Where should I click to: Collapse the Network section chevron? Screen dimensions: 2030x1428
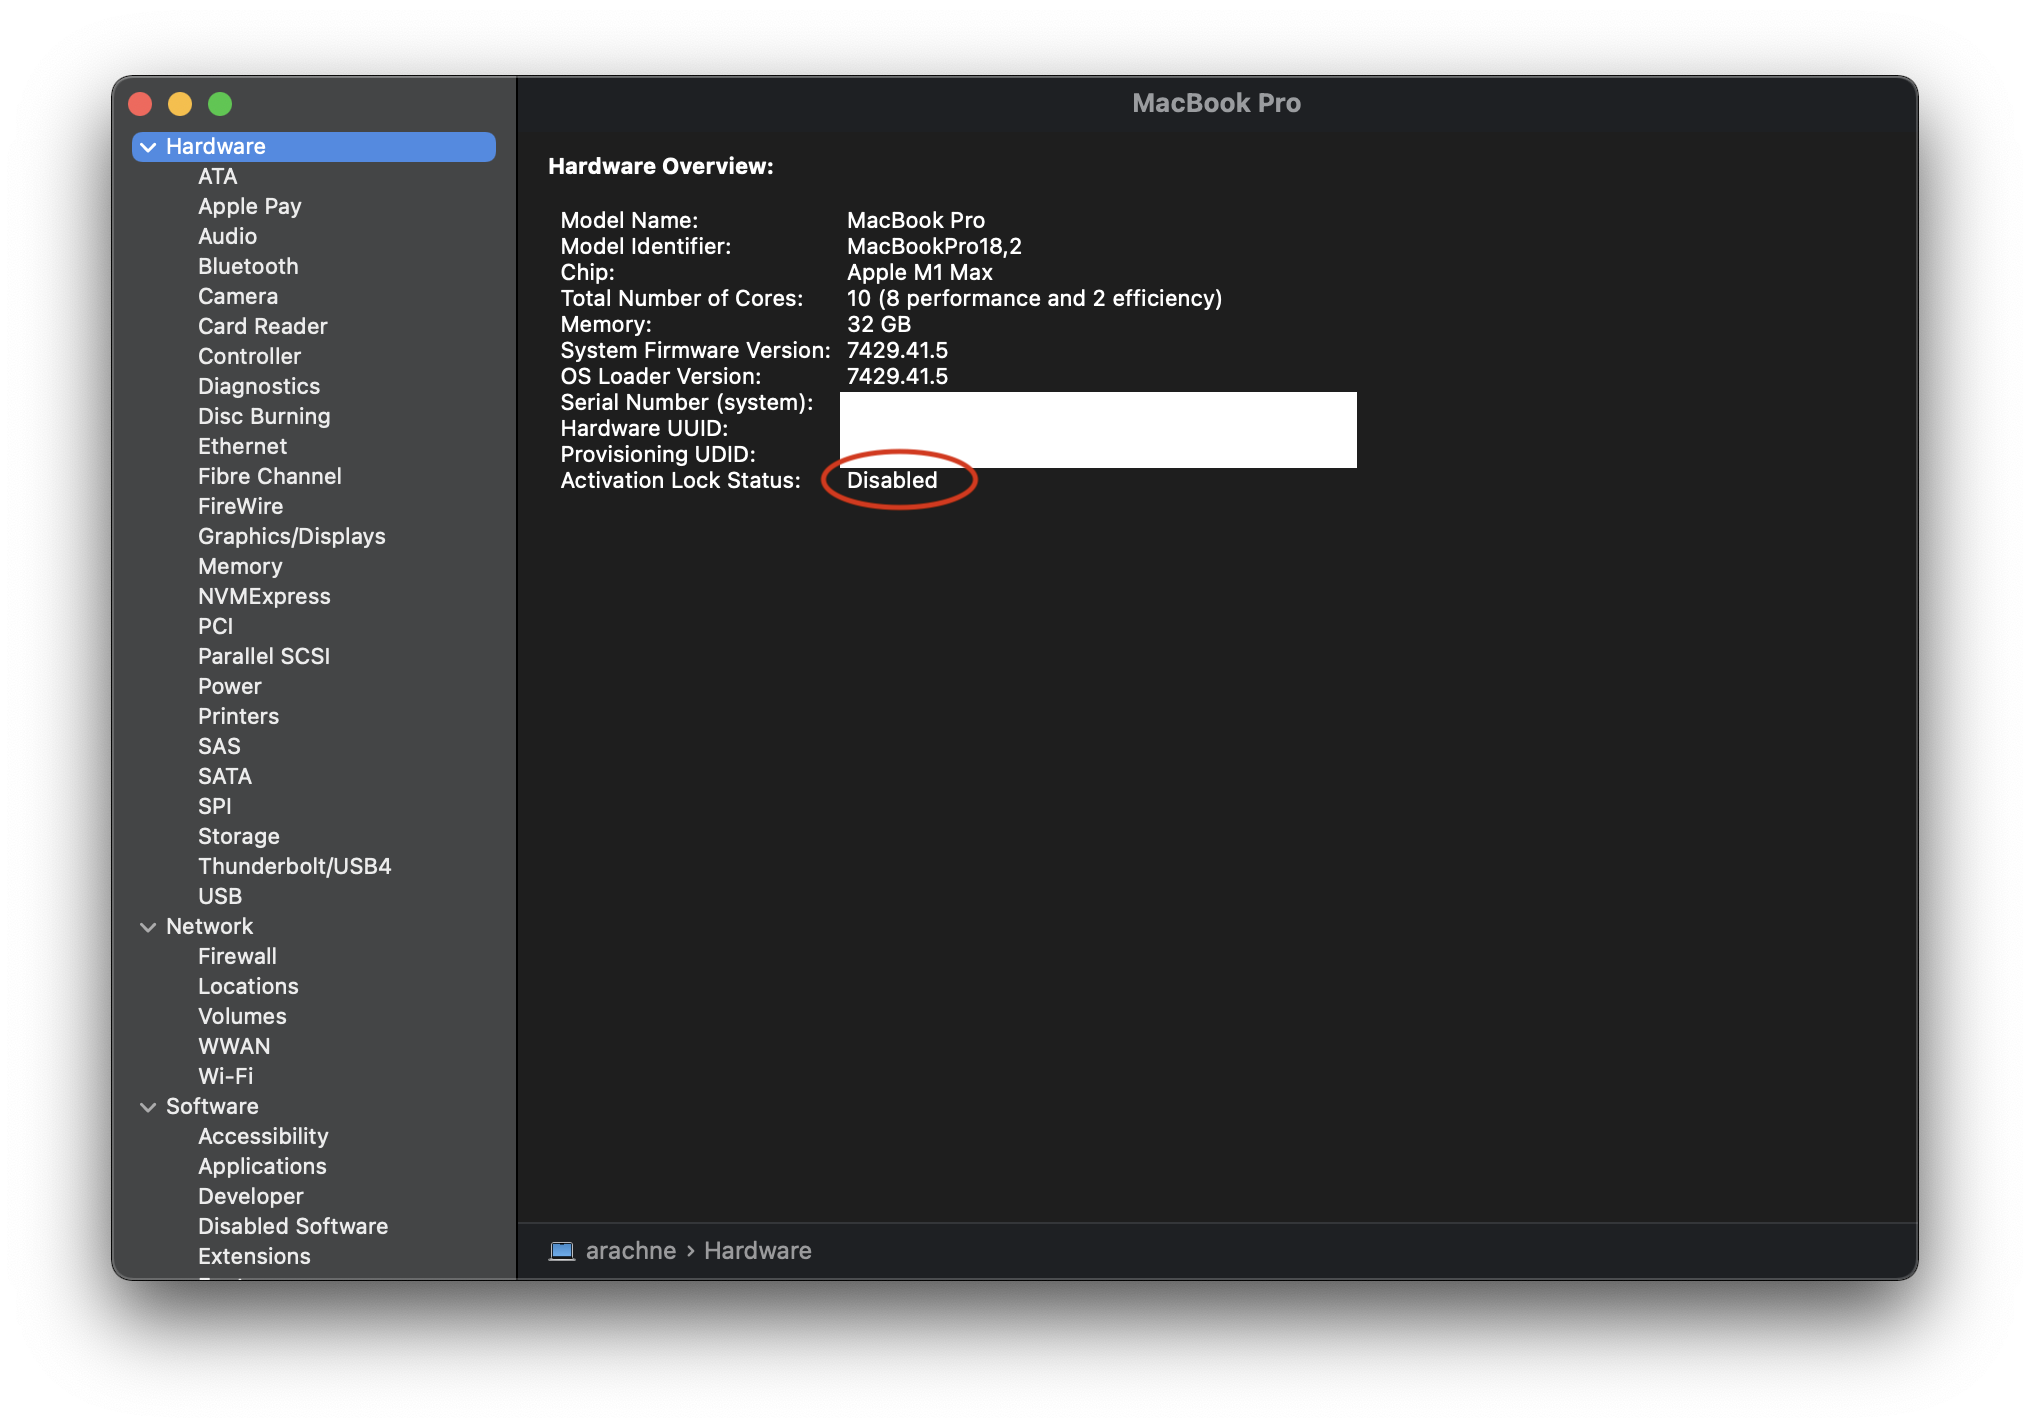[148, 927]
